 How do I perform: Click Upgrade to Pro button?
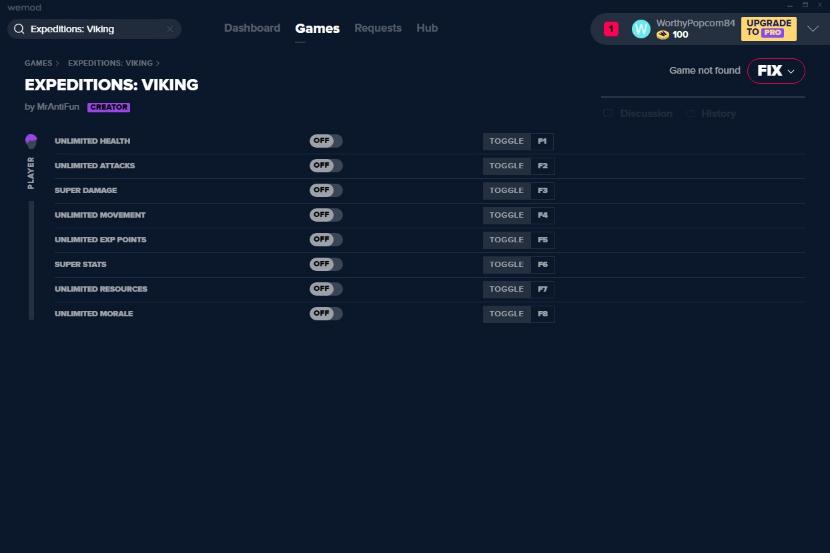point(769,29)
